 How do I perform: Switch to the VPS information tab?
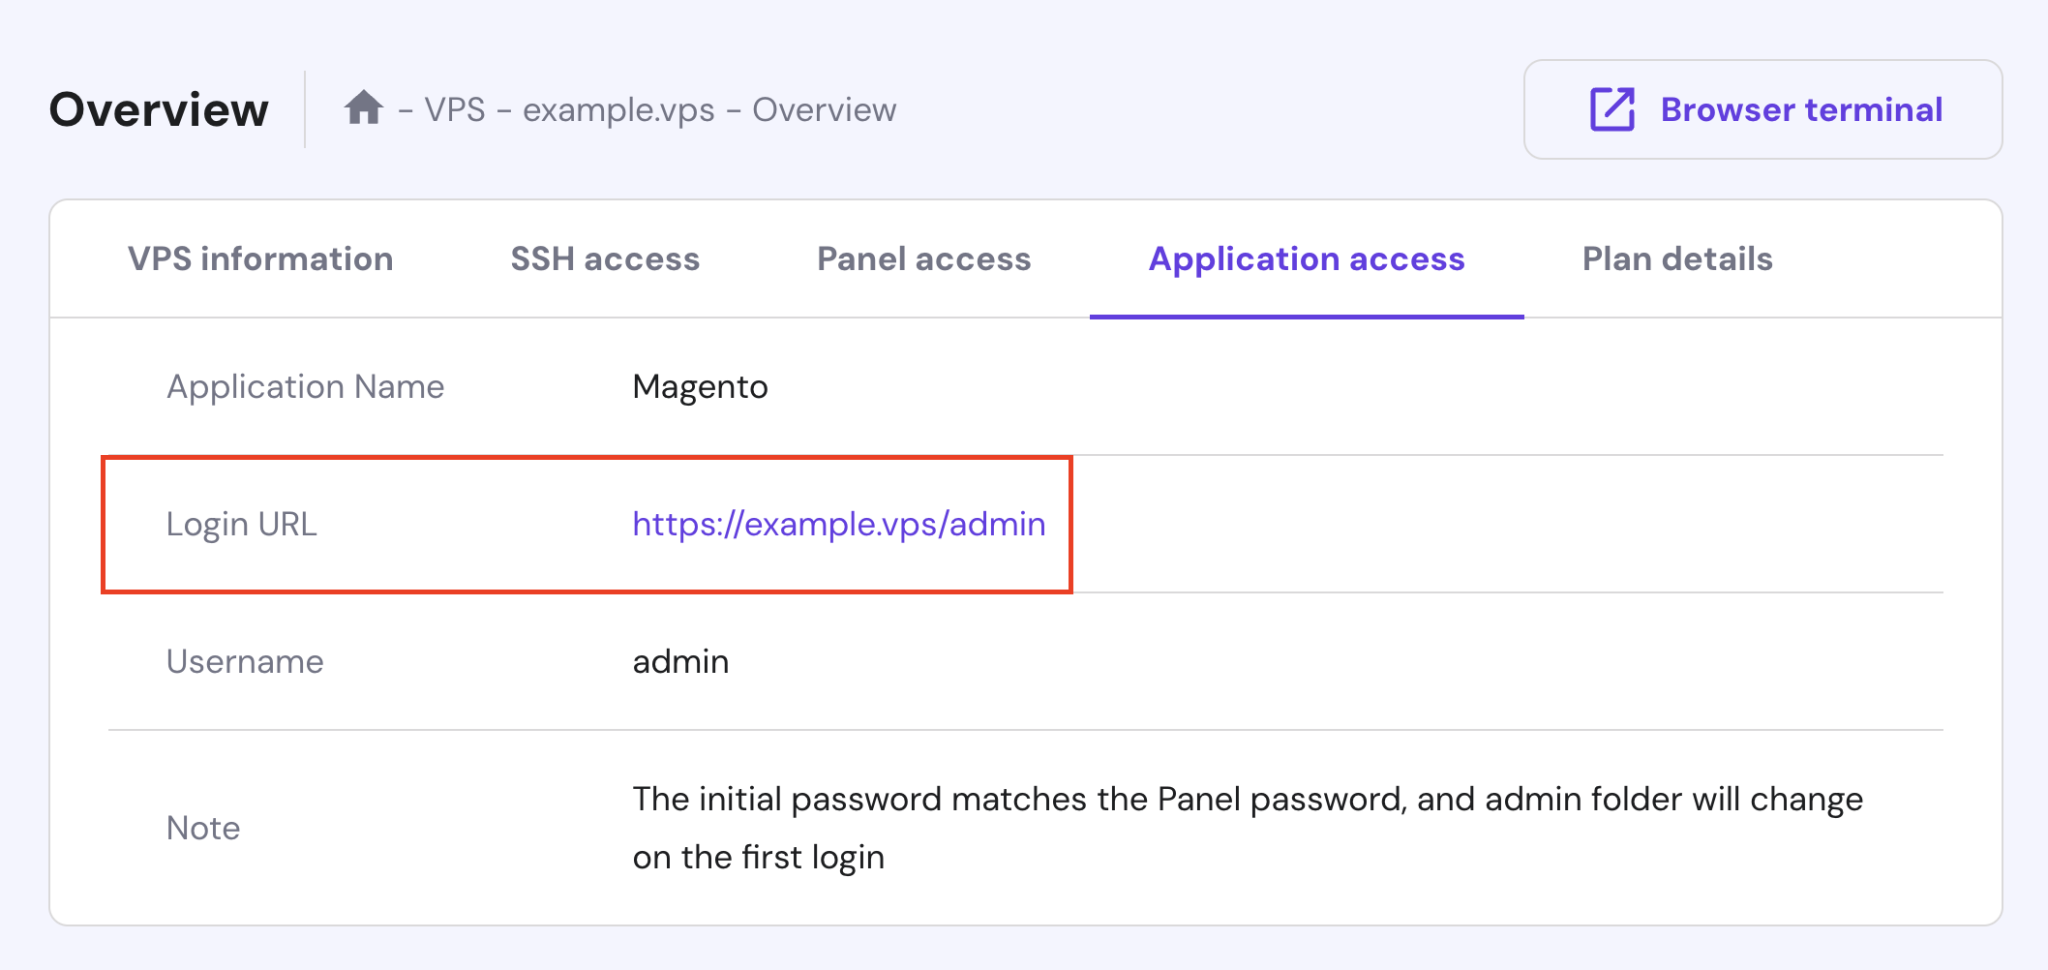coord(259,259)
